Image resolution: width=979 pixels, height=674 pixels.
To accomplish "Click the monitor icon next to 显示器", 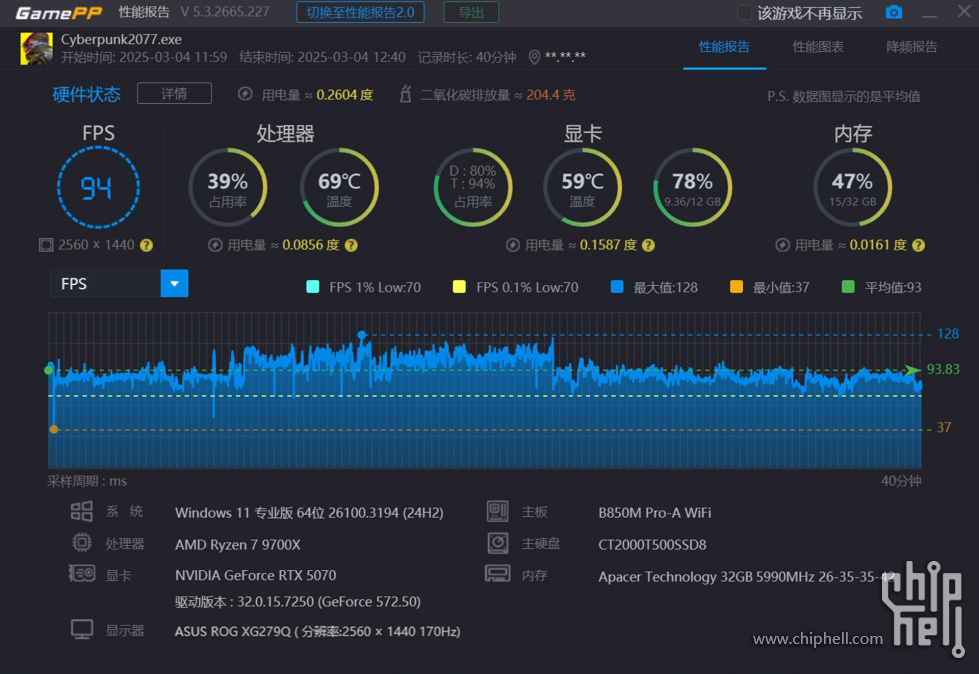I will click(82, 630).
